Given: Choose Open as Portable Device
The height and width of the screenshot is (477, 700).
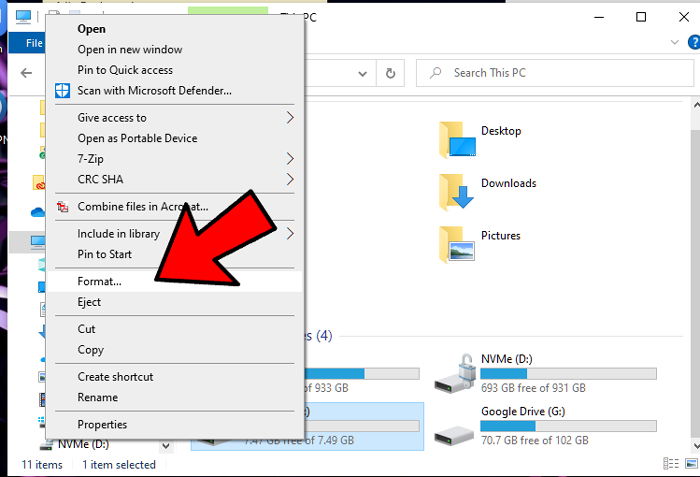Looking at the screenshot, I should point(175,138).
